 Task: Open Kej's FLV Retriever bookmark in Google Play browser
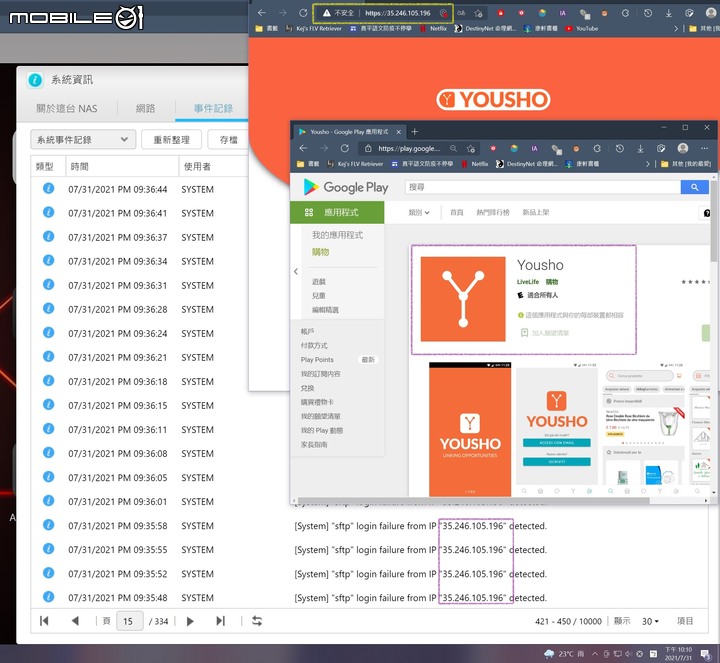pos(355,164)
